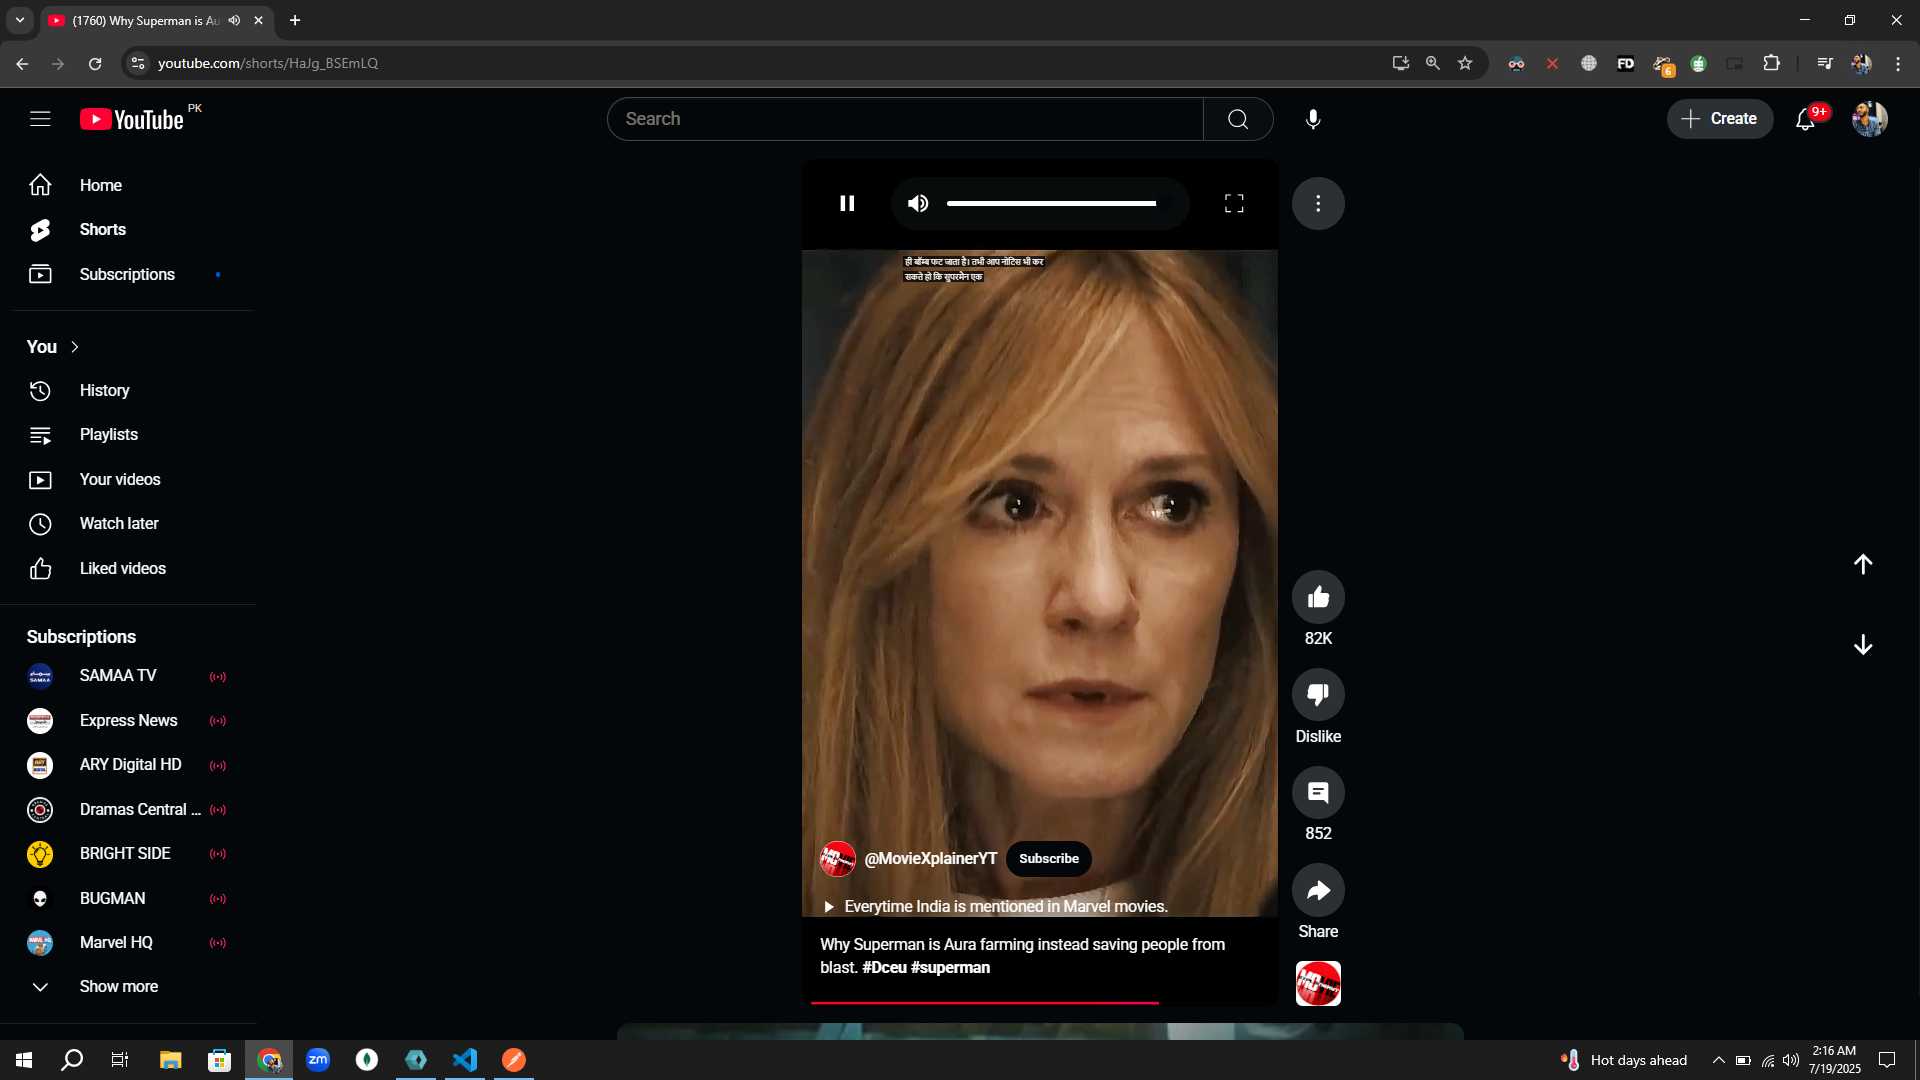Open Chrome three-dot menu

pos(1898,63)
